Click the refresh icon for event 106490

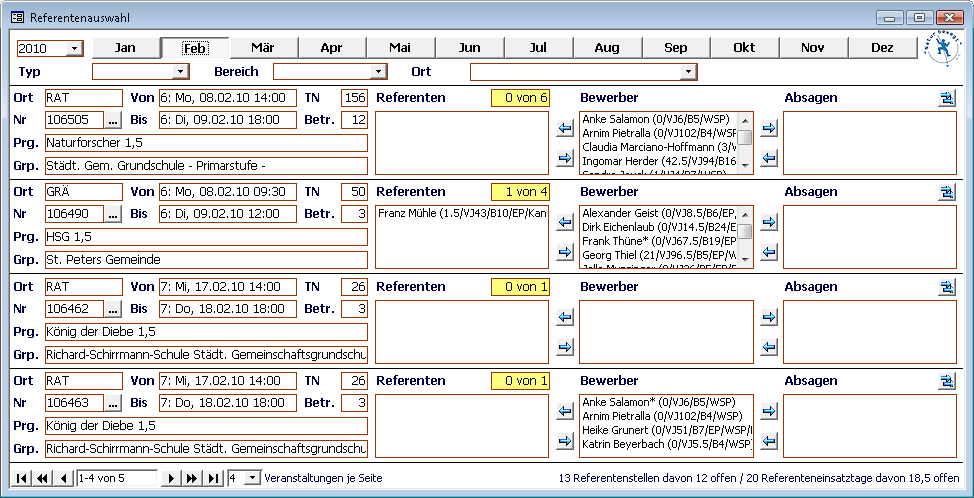click(947, 192)
